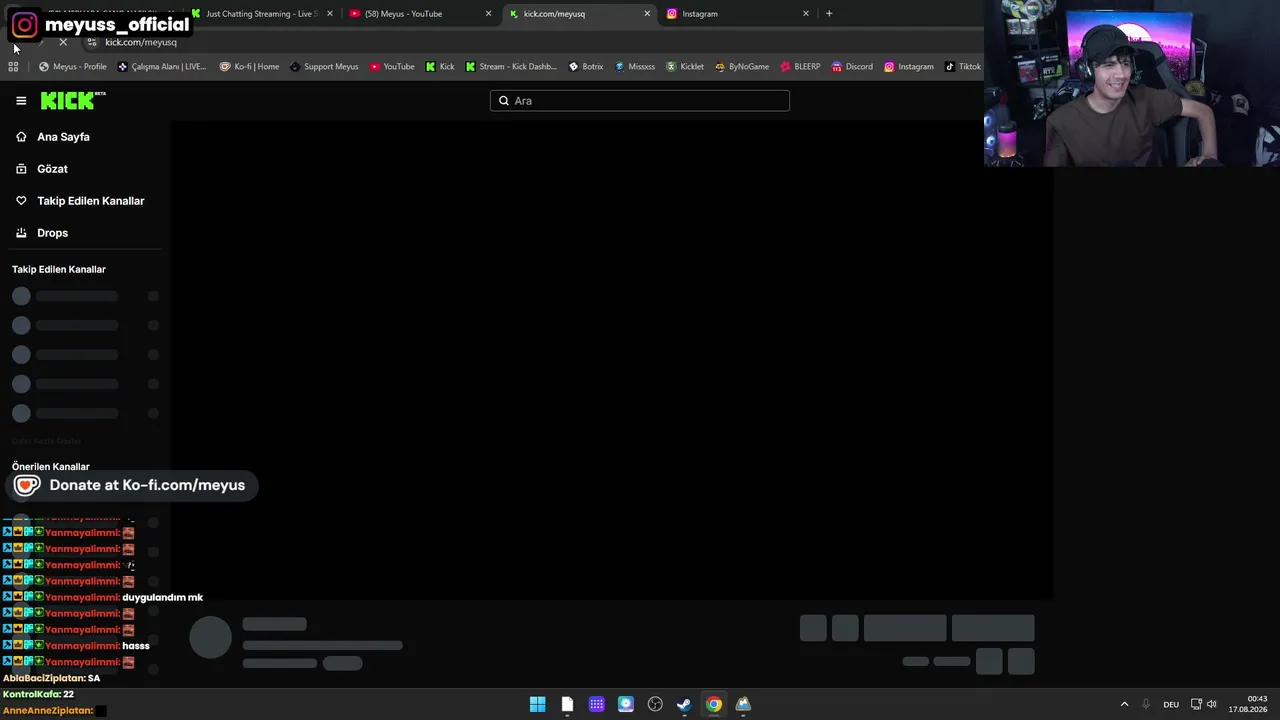This screenshot has height=720, width=1280.
Task: Click the Google Chrome taskbar icon
Action: click(714, 704)
